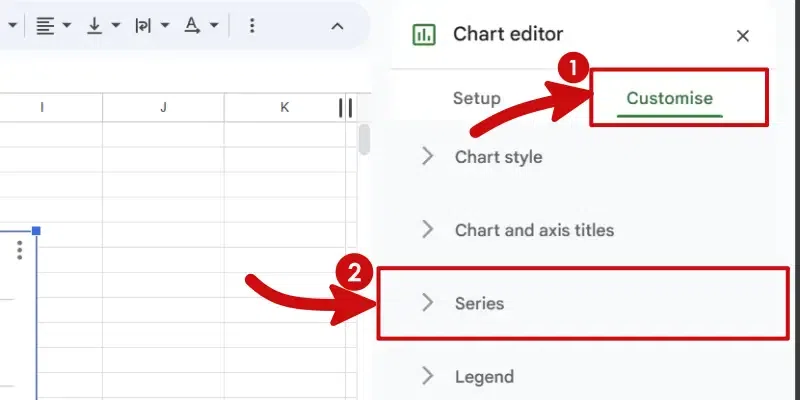
Task: Hide the menus with the up chevron
Action: pos(337,25)
